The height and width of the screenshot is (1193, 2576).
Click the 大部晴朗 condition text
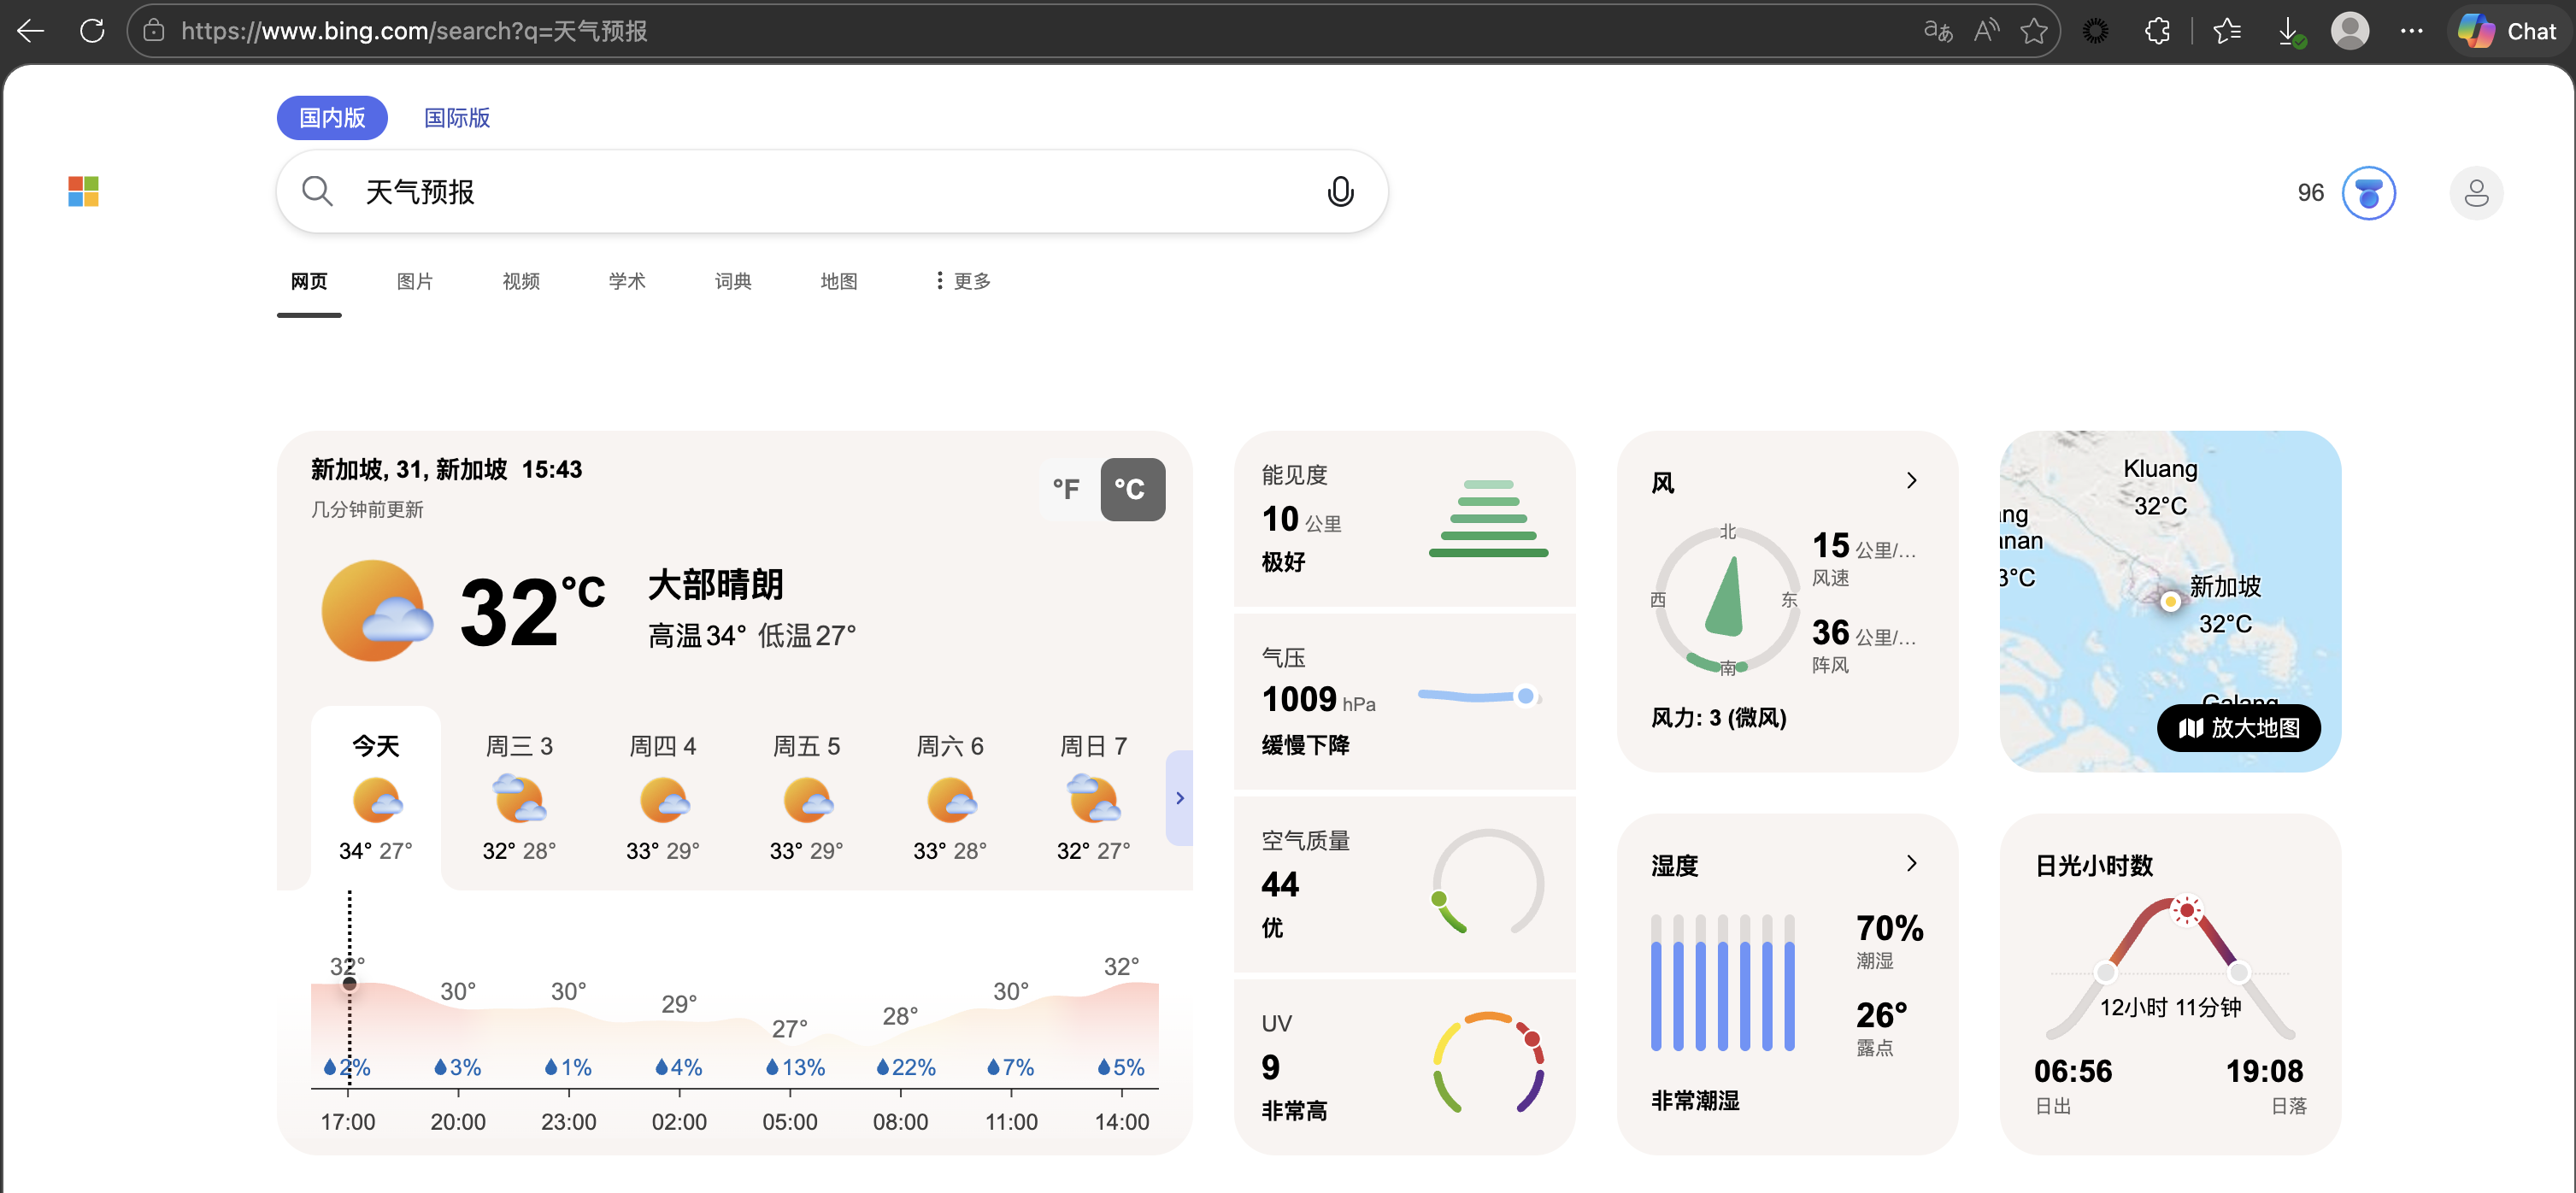pyautogui.click(x=716, y=585)
